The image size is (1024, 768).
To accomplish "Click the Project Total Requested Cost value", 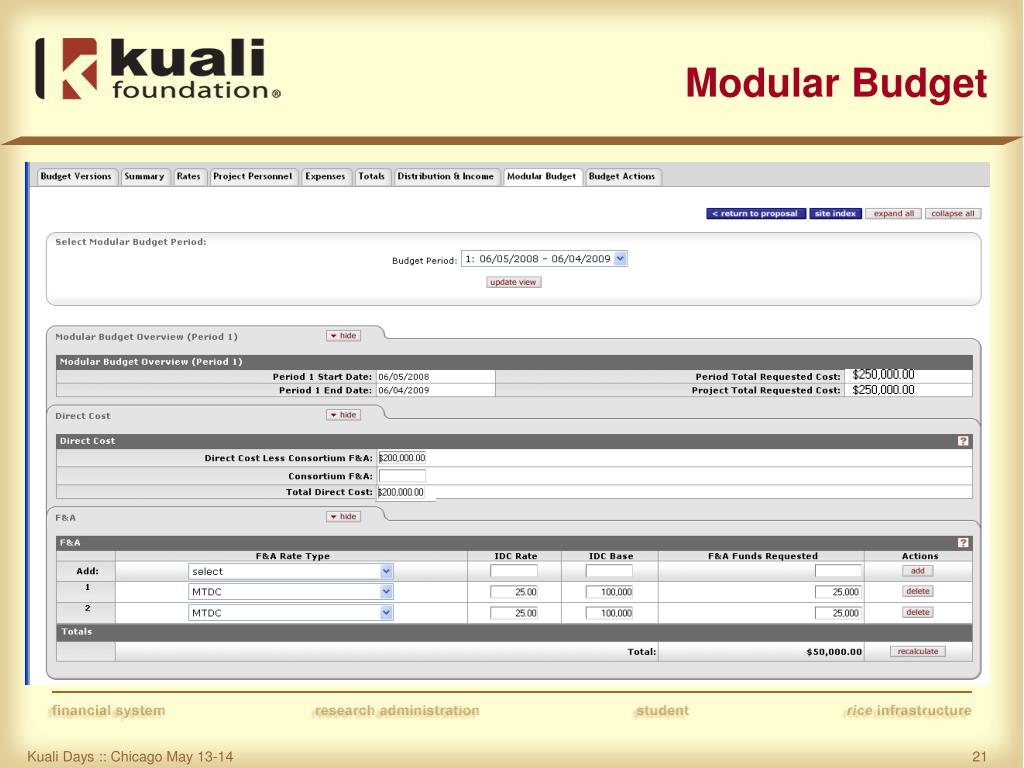I will (x=883, y=390).
